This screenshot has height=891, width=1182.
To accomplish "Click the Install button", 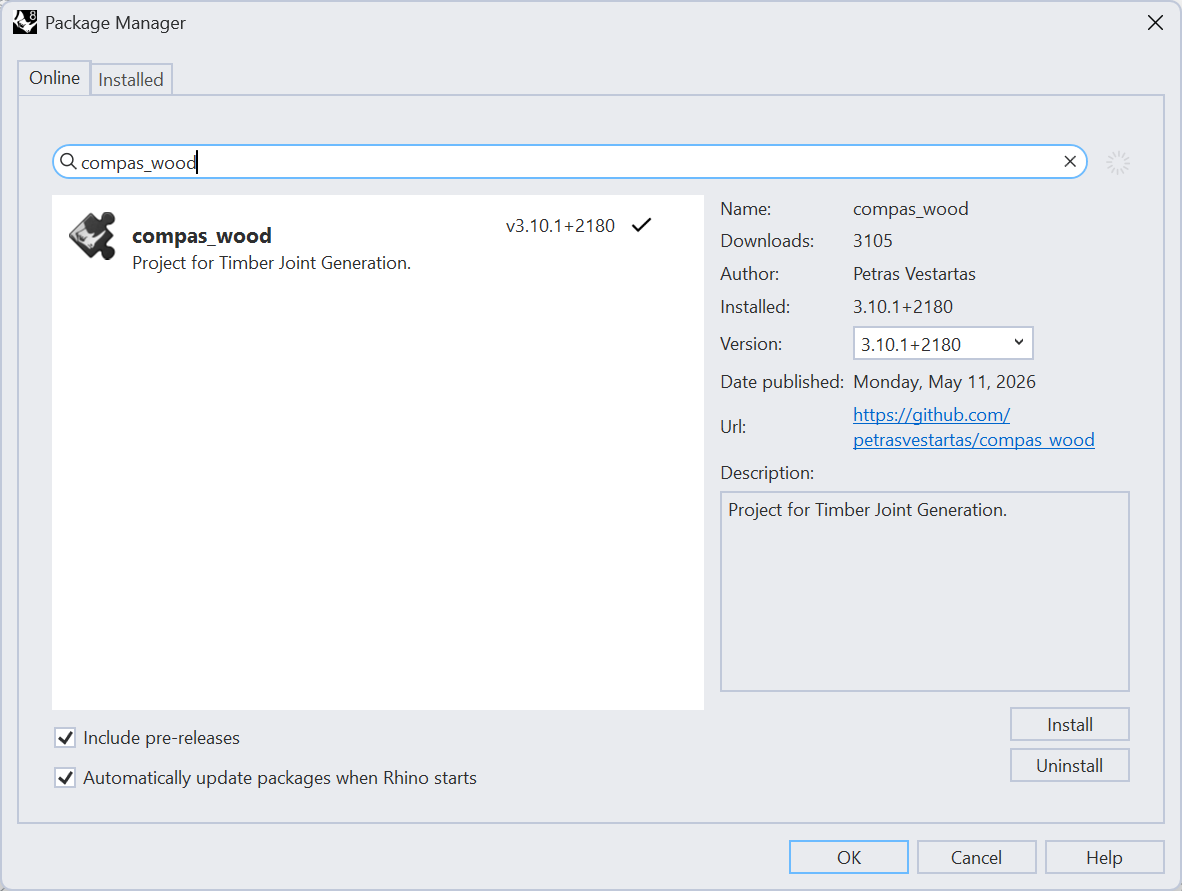I will pyautogui.click(x=1069, y=724).
